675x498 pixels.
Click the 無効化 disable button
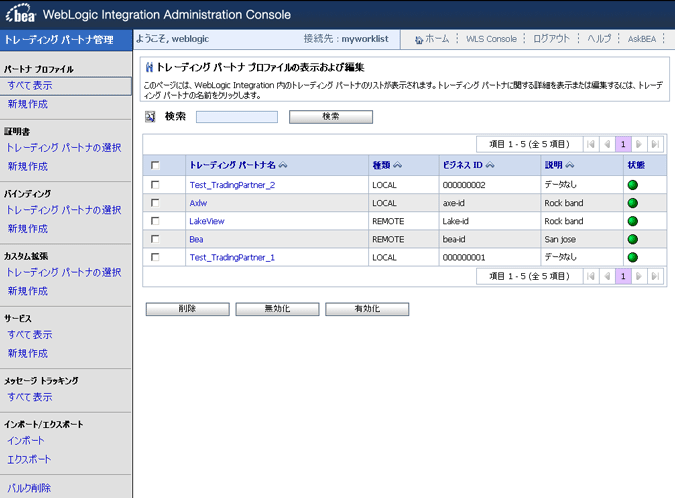(x=277, y=309)
